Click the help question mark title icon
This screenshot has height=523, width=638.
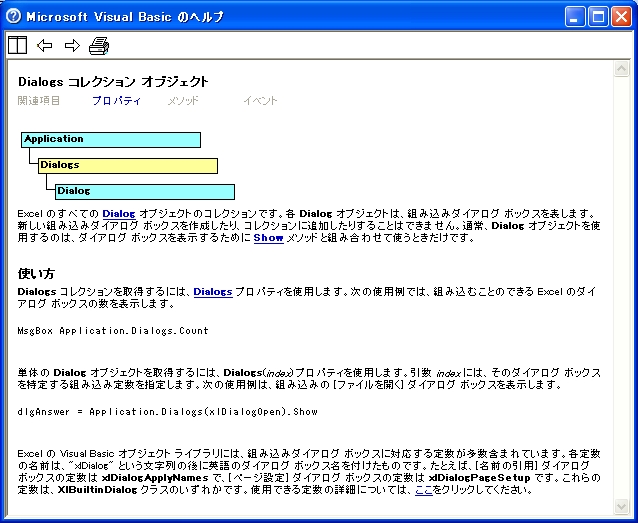(x=13, y=16)
